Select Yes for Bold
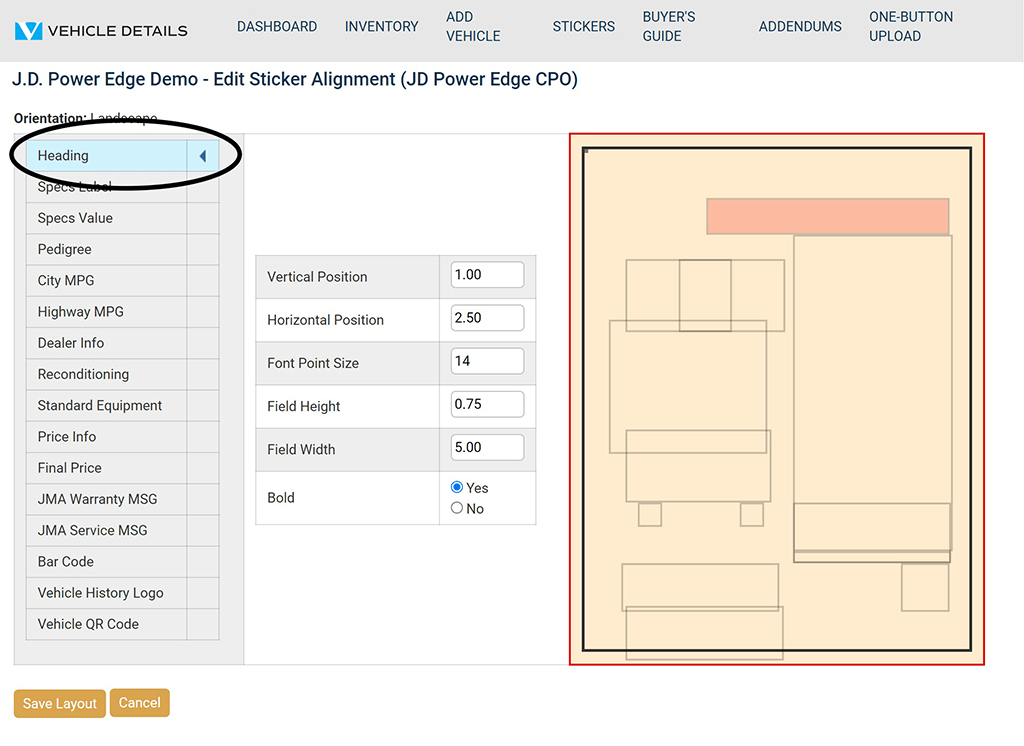 pos(457,487)
